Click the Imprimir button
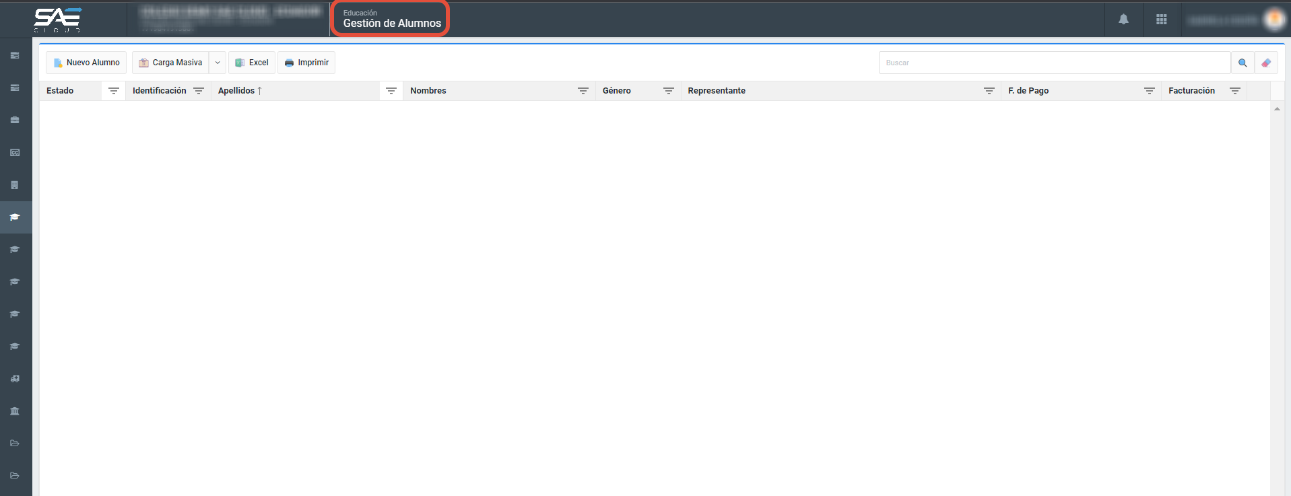The height and width of the screenshot is (496, 1291). pos(307,63)
